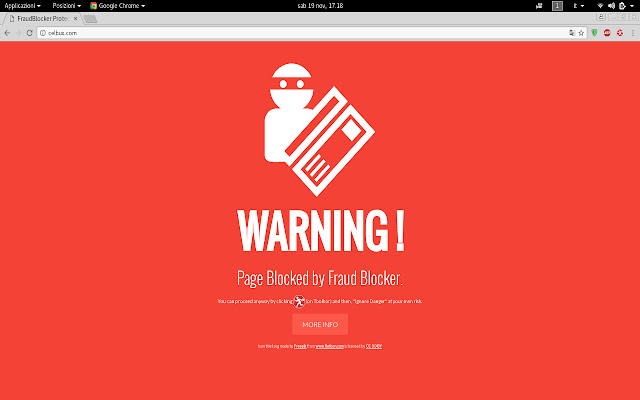Click the Chrome profile person button
The height and width of the screenshot is (400, 640).
601,17
